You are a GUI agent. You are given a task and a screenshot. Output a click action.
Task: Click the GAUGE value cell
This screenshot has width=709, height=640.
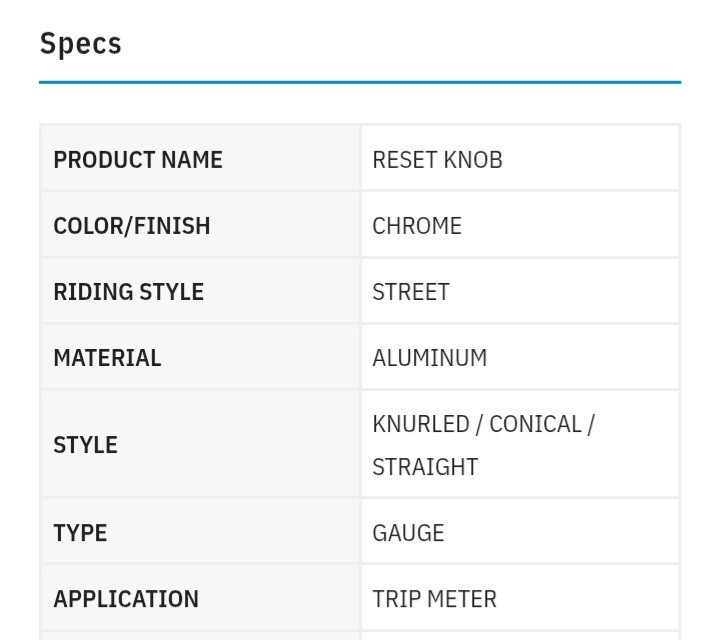coord(408,533)
